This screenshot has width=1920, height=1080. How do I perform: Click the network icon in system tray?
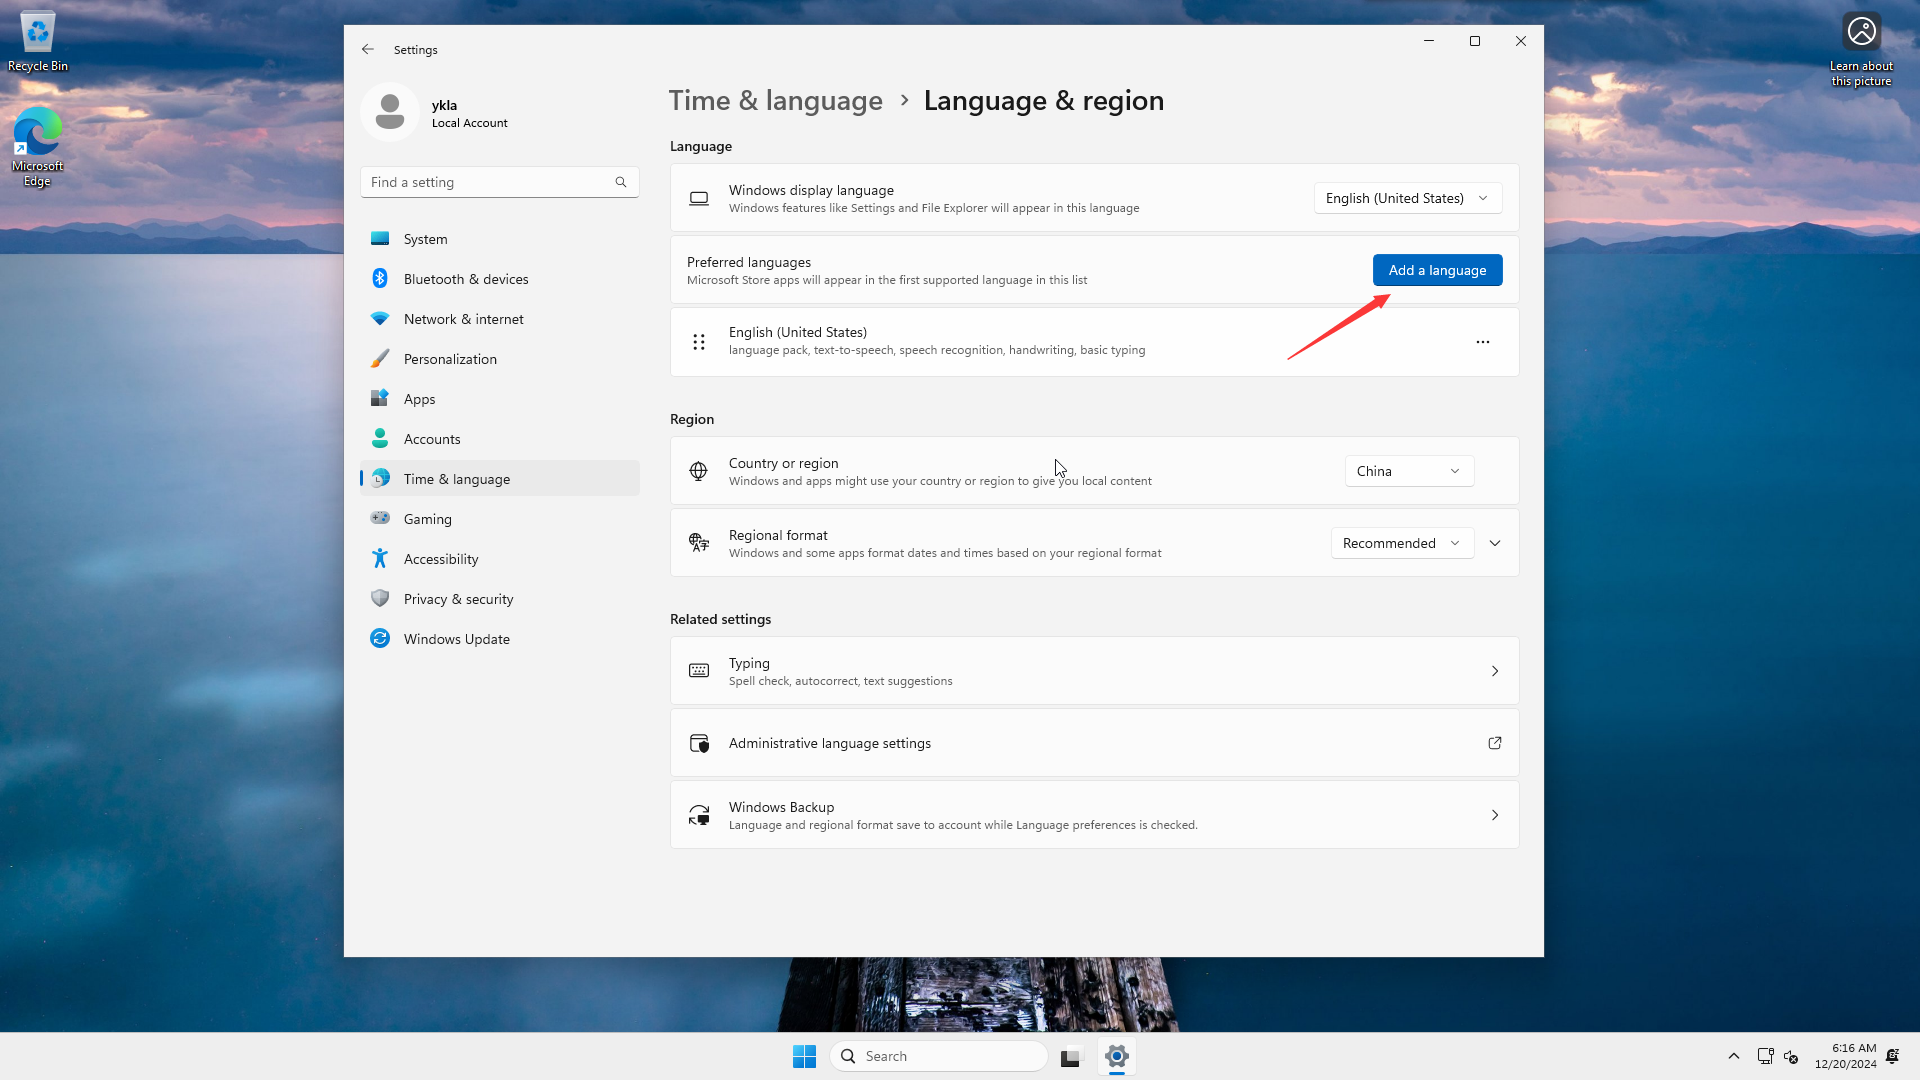coord(1765,1056)
